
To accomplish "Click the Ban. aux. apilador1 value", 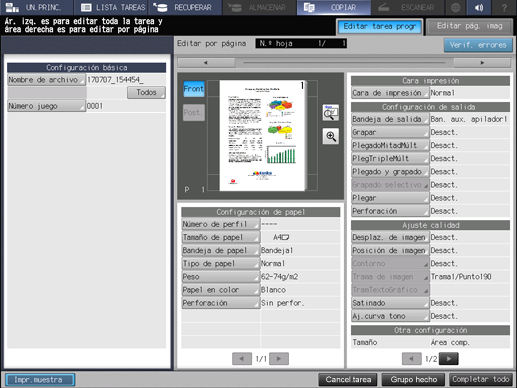I will [469, 119].
